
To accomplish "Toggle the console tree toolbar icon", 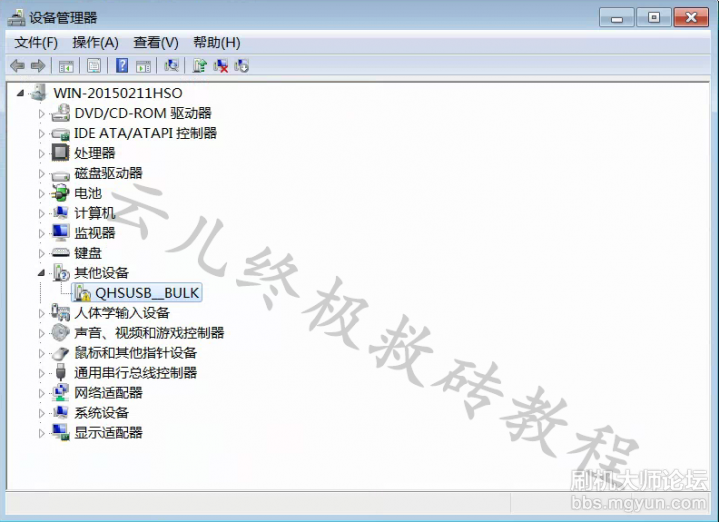I will pyautogui.click(x=66, y=67).
